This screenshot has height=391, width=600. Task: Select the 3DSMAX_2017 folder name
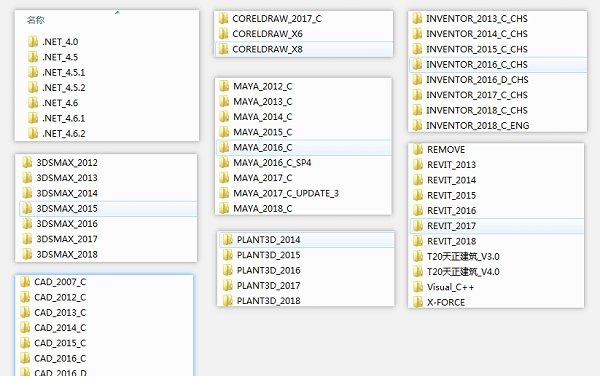tap(67, 239)
